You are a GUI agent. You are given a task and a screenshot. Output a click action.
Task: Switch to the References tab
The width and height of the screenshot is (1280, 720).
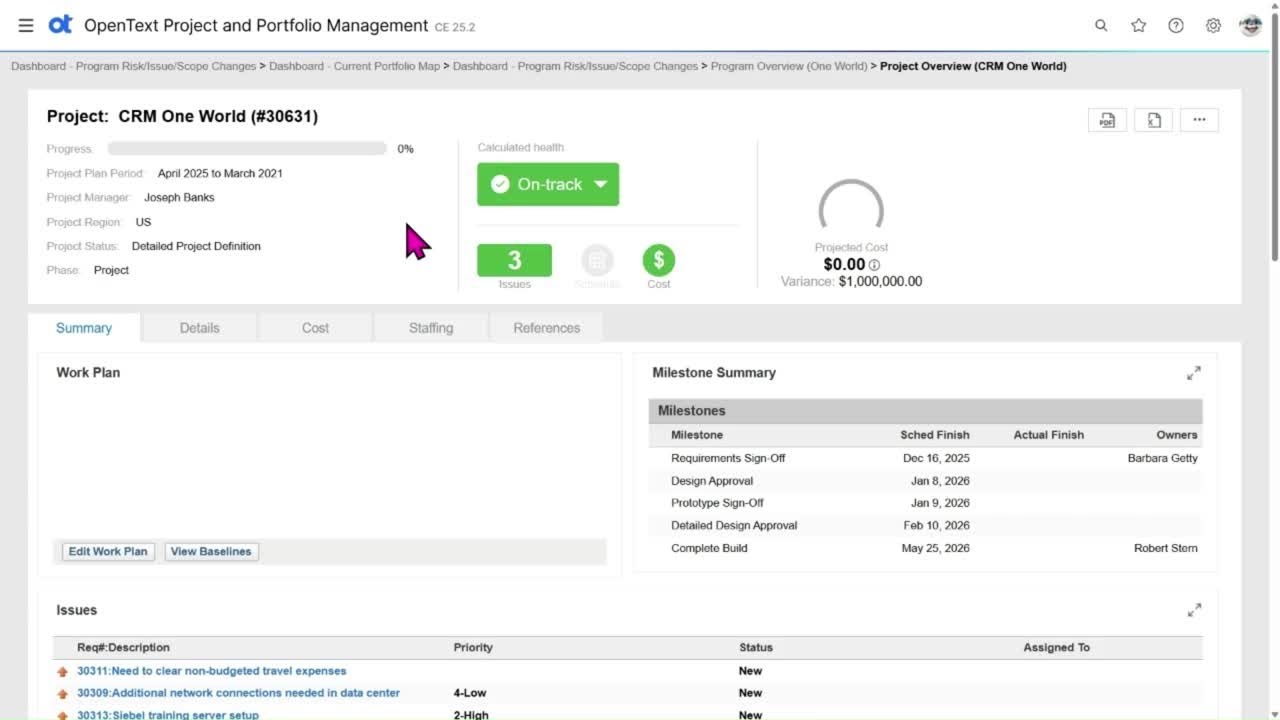pyautogui.click(x=547, y=328)
